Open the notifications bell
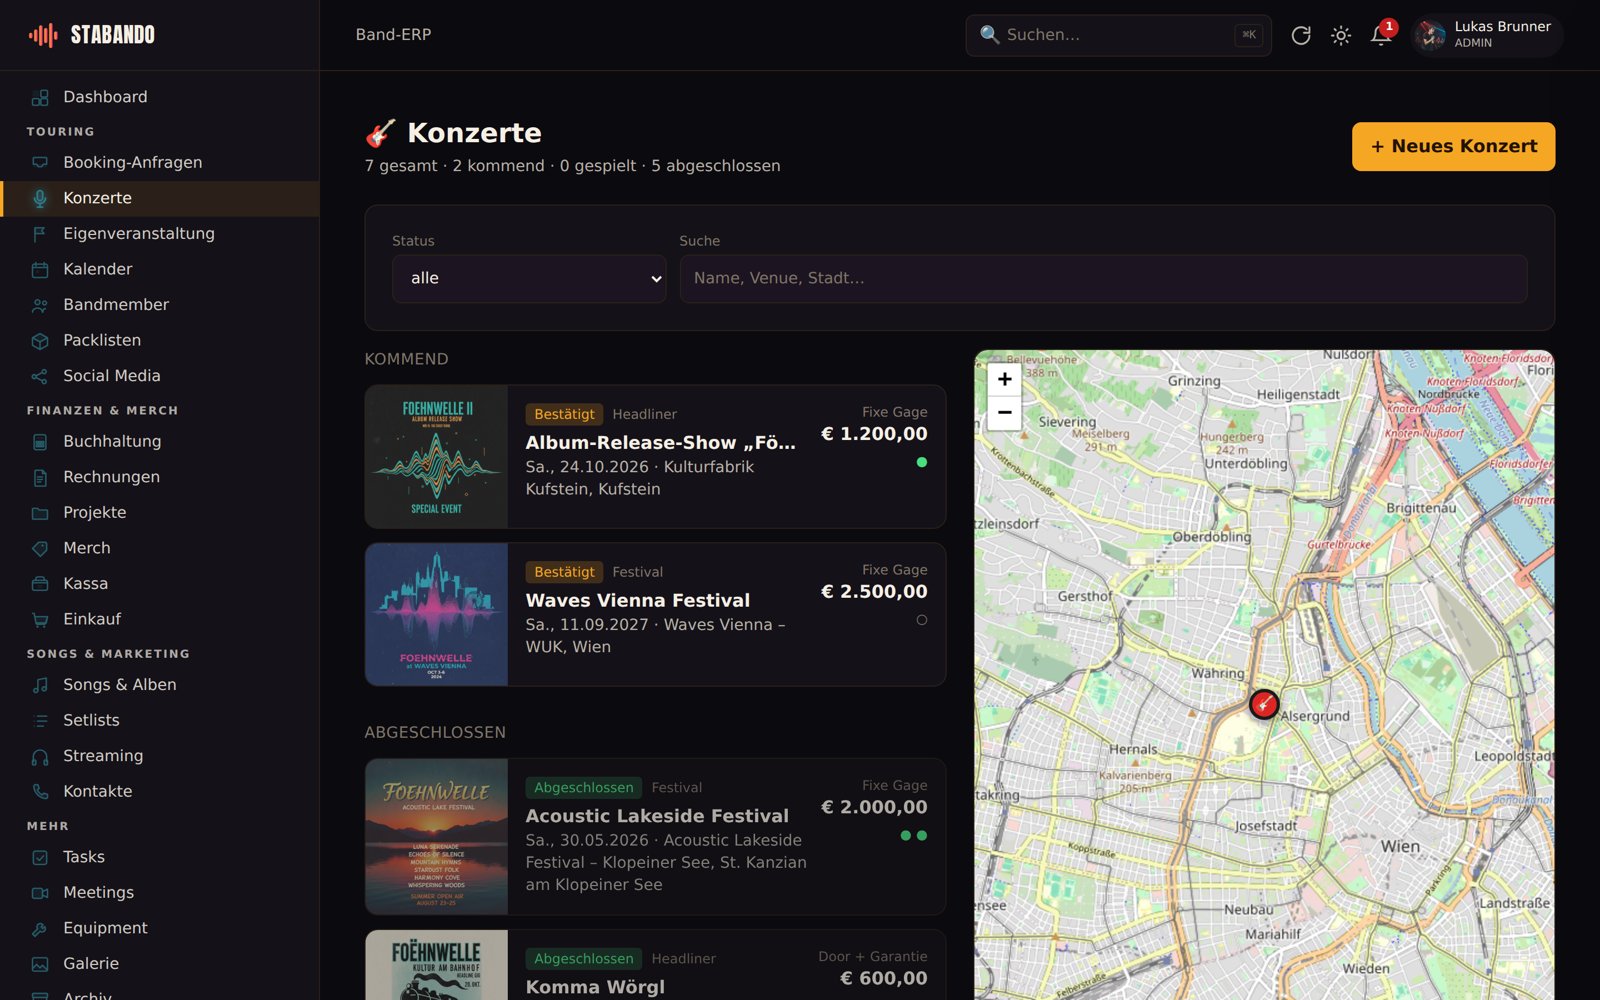Image resolution: width=1600 pixels, height=1000 pixels. 1381,35
